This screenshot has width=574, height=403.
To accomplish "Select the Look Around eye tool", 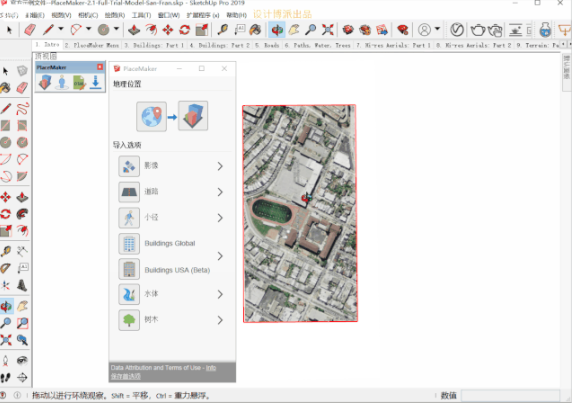I will point(22,361).
